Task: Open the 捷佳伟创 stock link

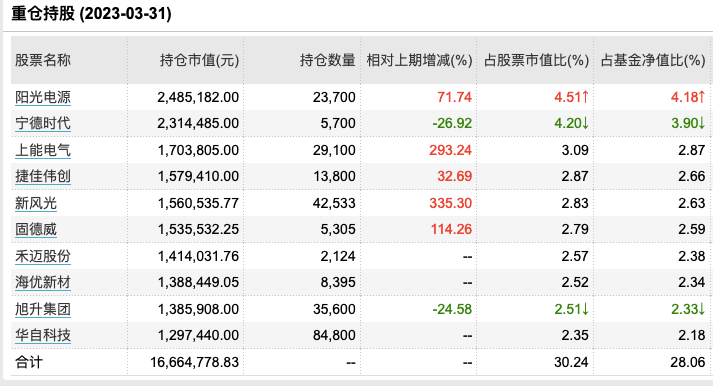Action: pyautogui.click(x=43, y=176)
